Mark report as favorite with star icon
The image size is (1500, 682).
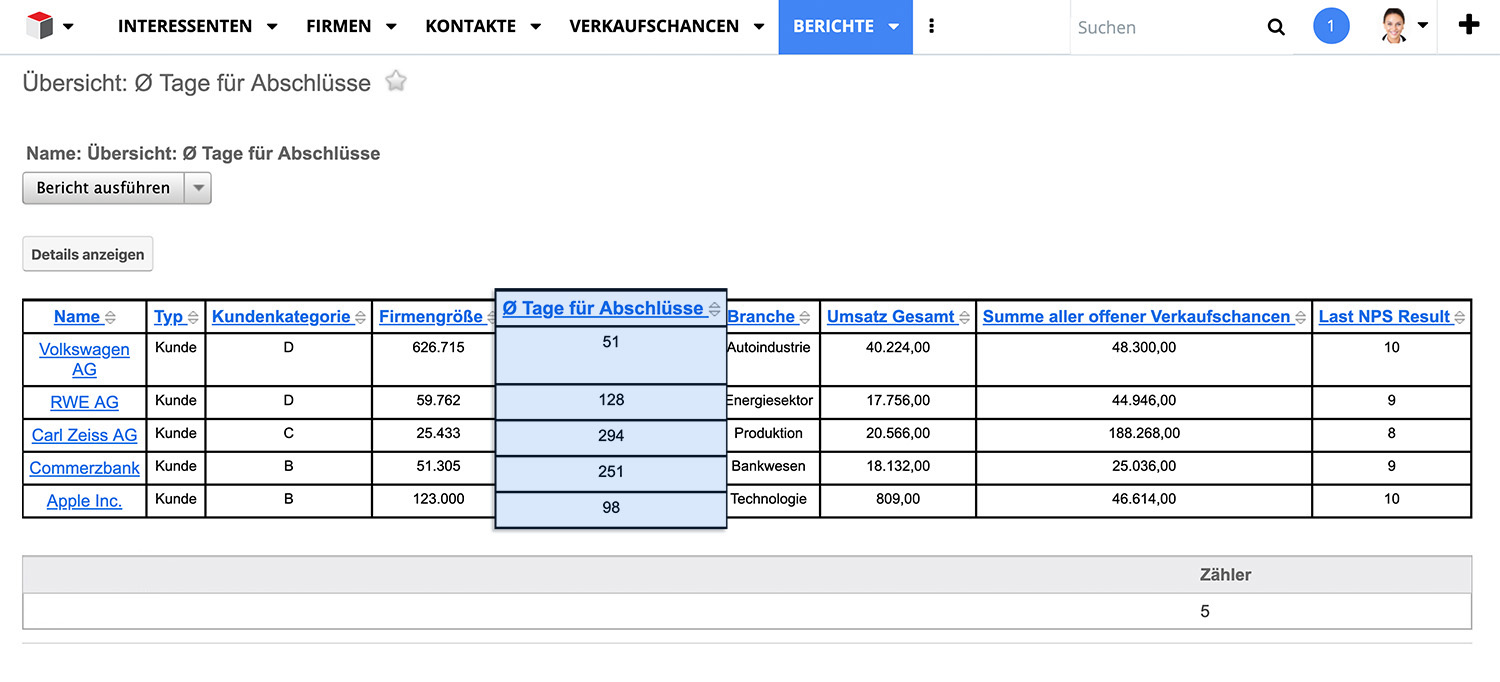(x=396, y=82)
